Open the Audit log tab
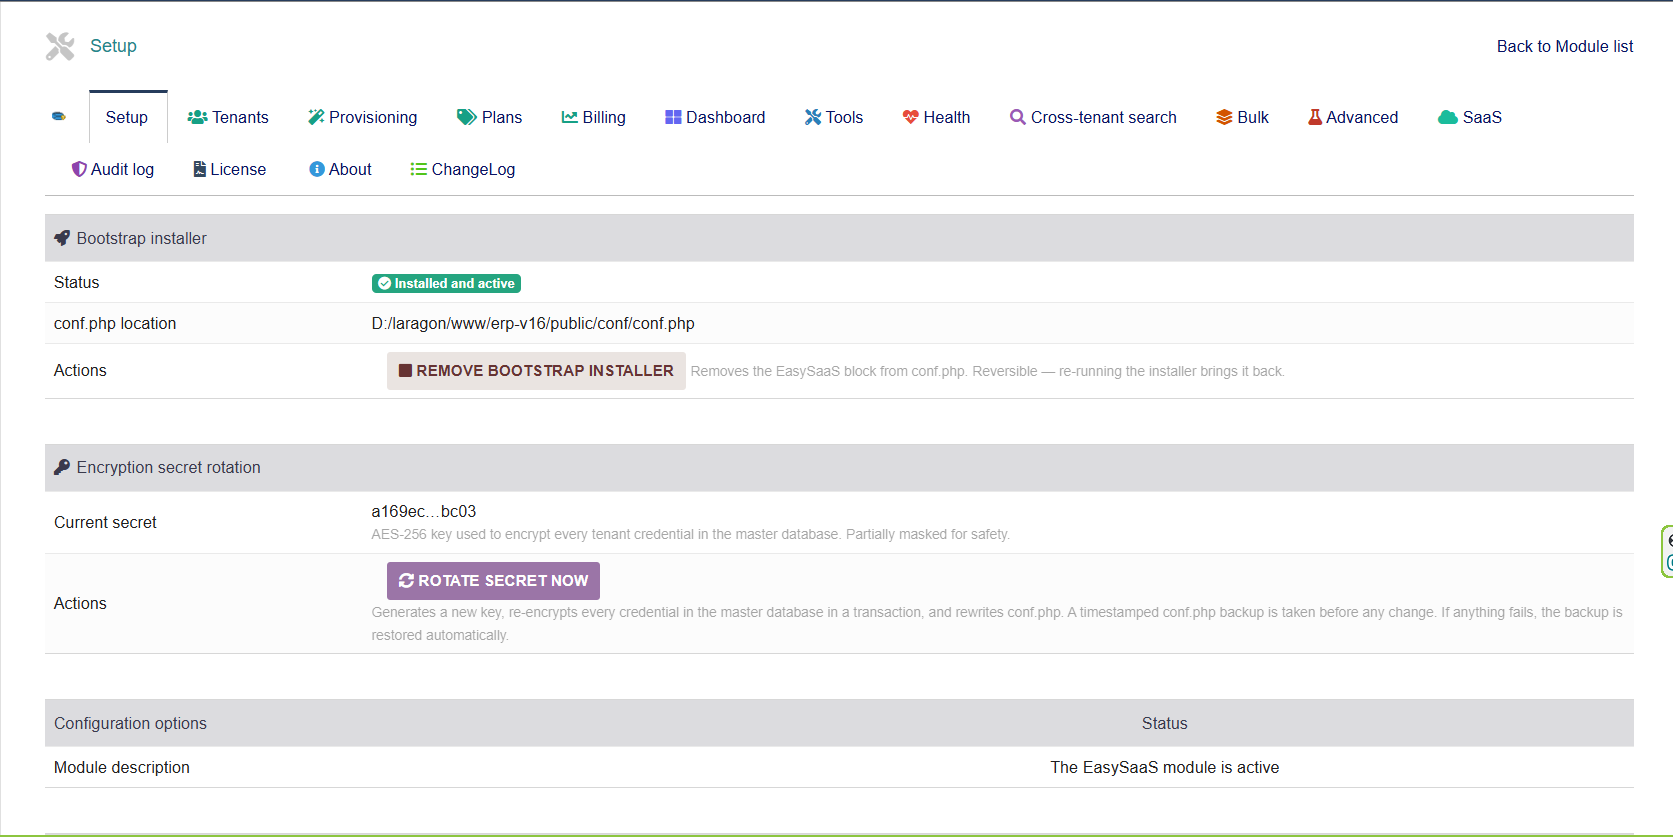The height and width of the screenshot is (837, 1673). click(x=113, y=169)
